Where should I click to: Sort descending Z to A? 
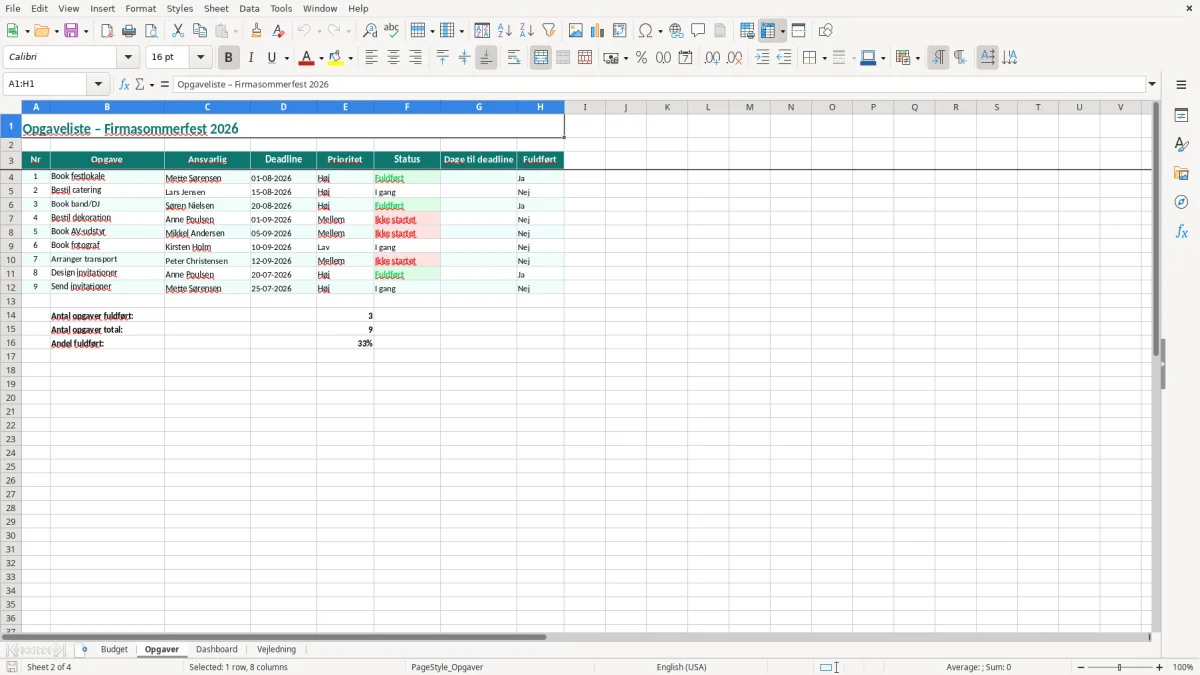coord(526,31)
